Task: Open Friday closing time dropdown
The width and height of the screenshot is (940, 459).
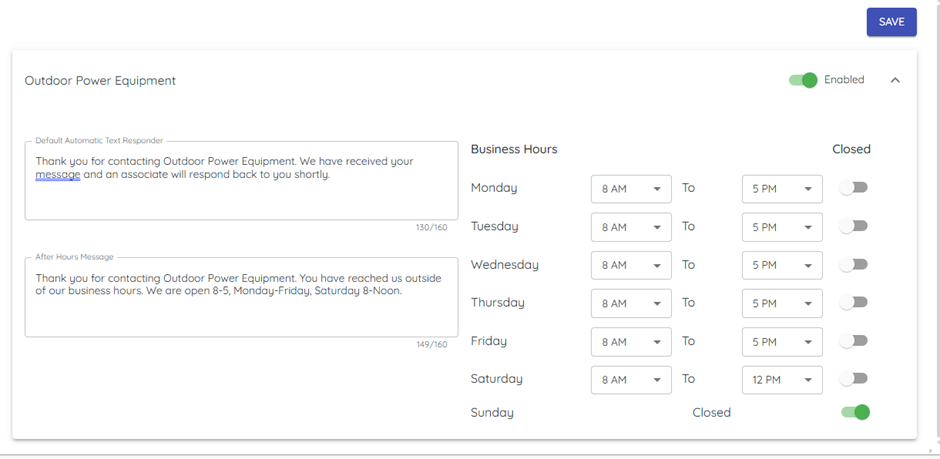Action: click(782, 342)
